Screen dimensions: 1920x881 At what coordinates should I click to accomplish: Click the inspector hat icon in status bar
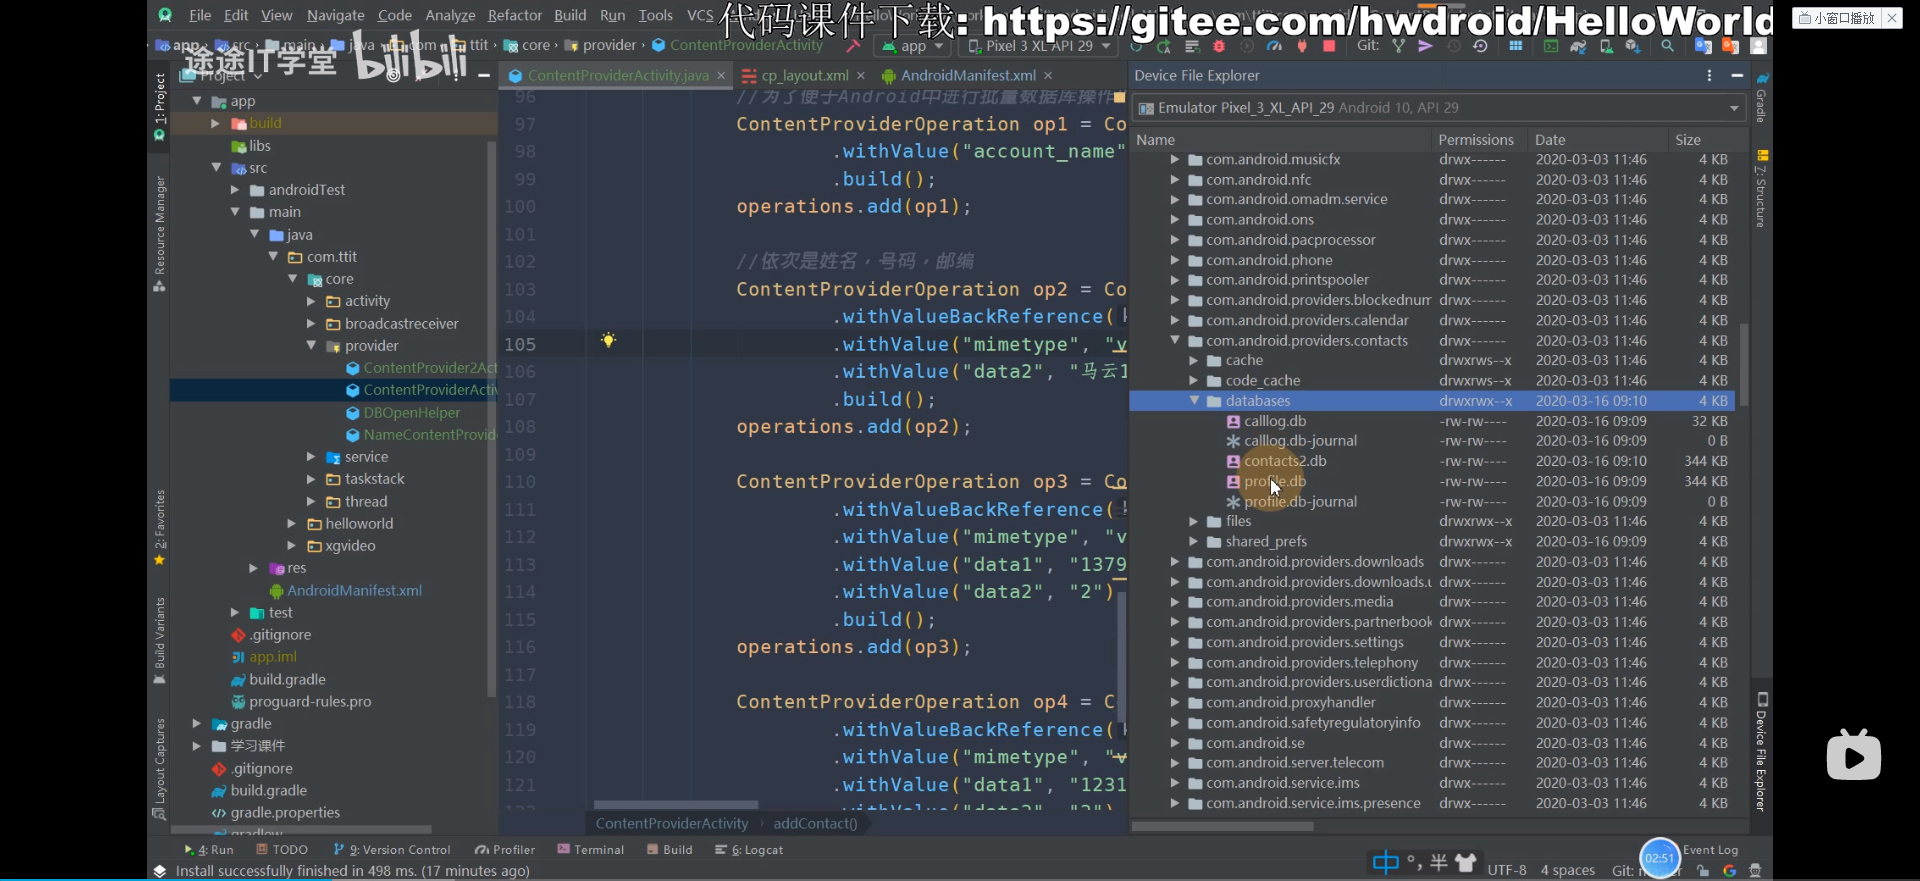coord(1755,870)
